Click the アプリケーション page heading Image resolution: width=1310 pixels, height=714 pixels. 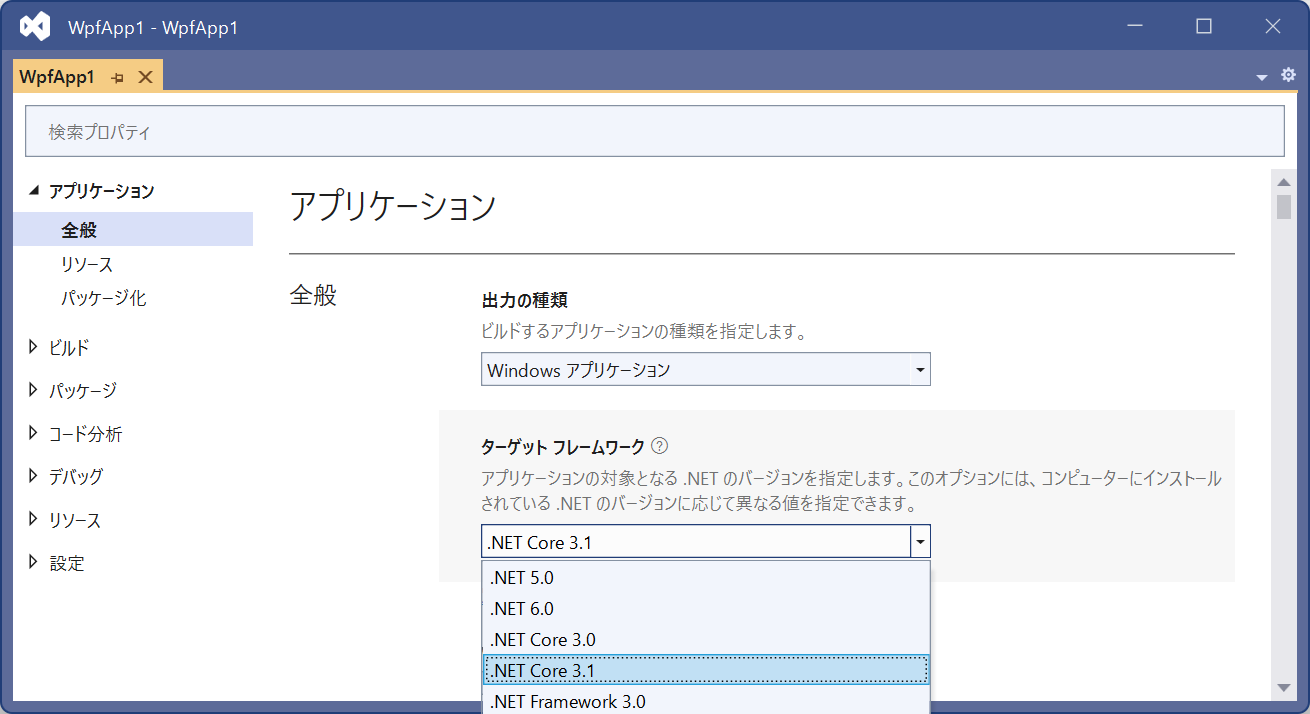coord(393,206)
